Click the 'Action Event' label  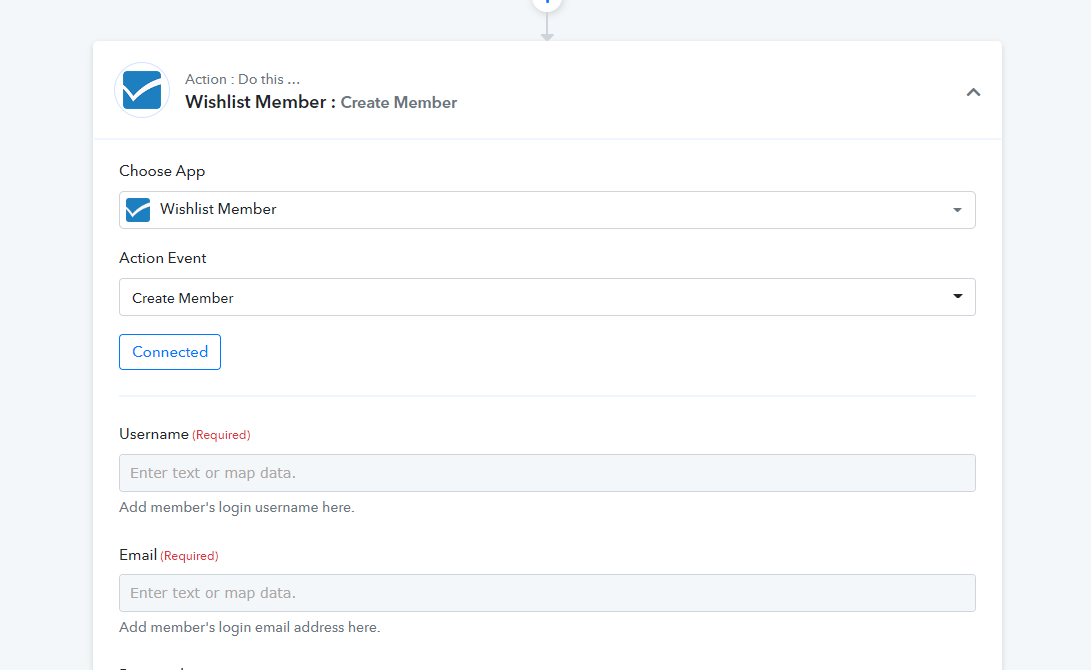pyautogui.click(x=163, y=258)
